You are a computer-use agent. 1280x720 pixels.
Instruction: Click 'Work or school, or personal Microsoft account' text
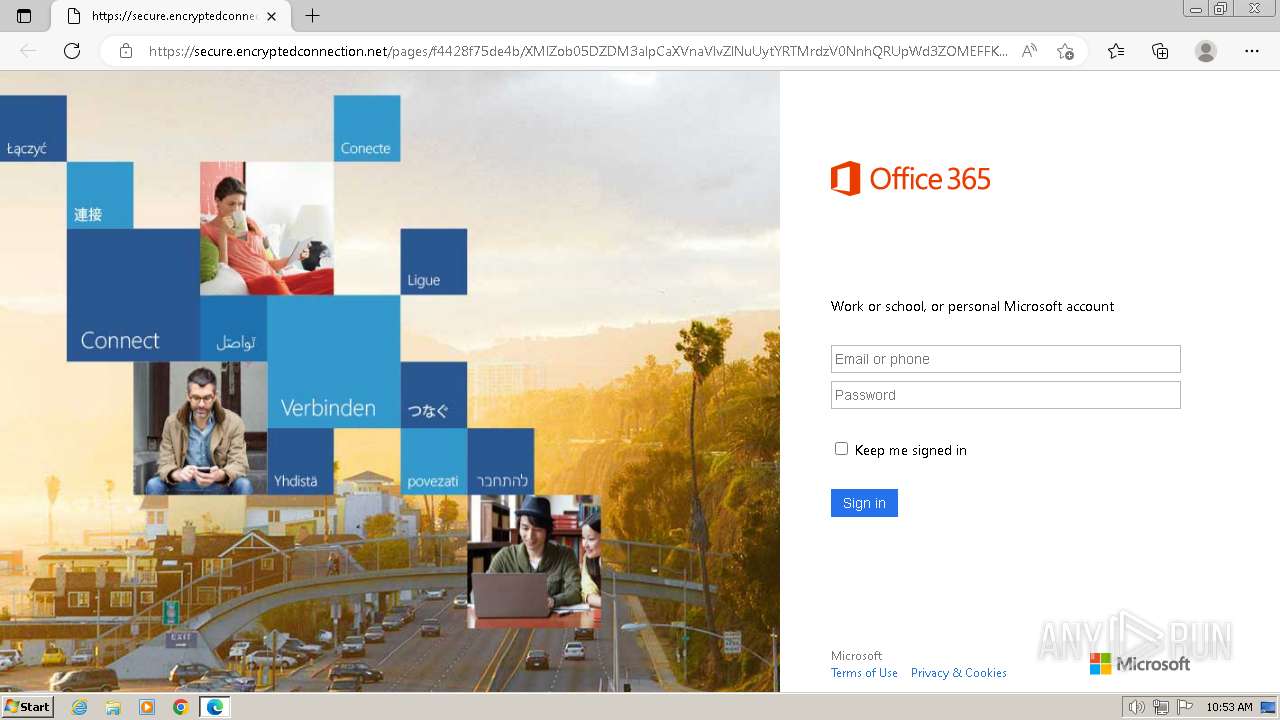coord(972,306)
